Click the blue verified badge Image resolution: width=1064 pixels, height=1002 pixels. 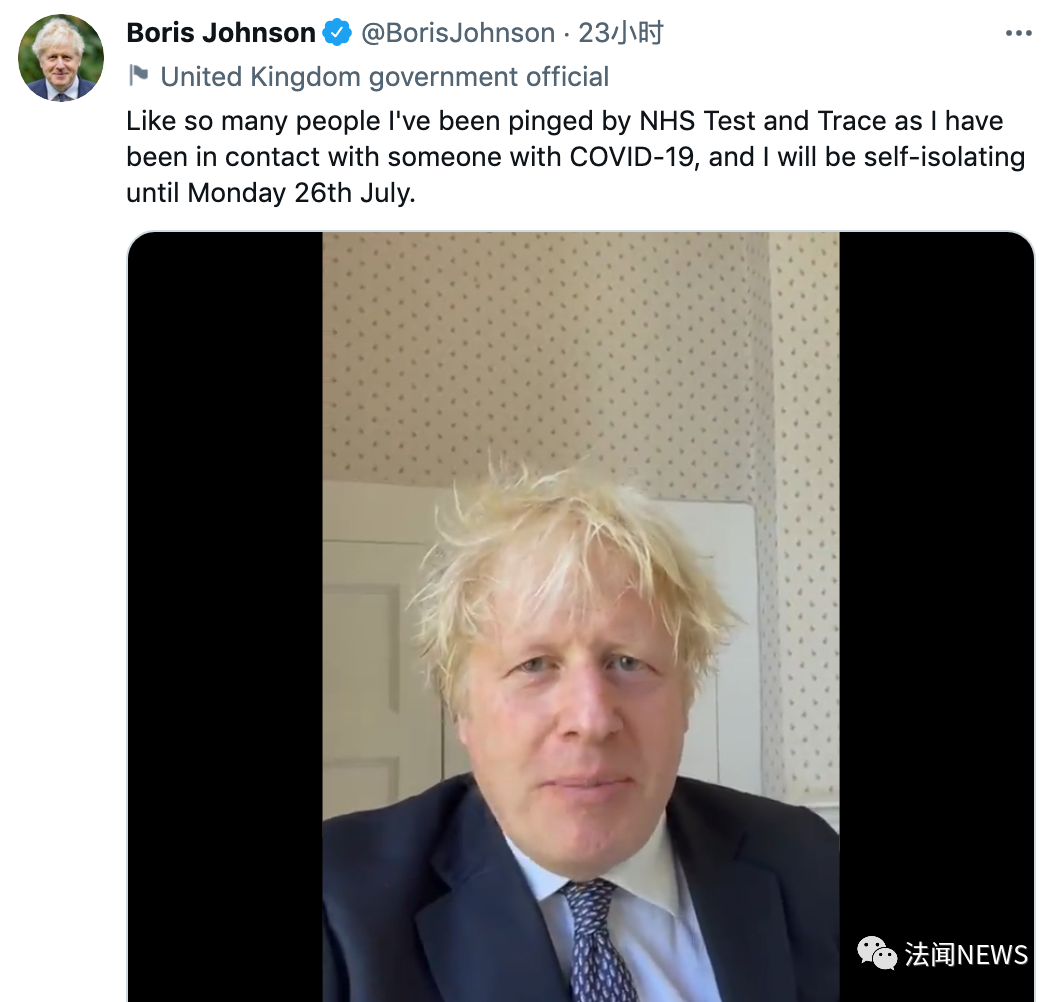[x=337, y=33]
